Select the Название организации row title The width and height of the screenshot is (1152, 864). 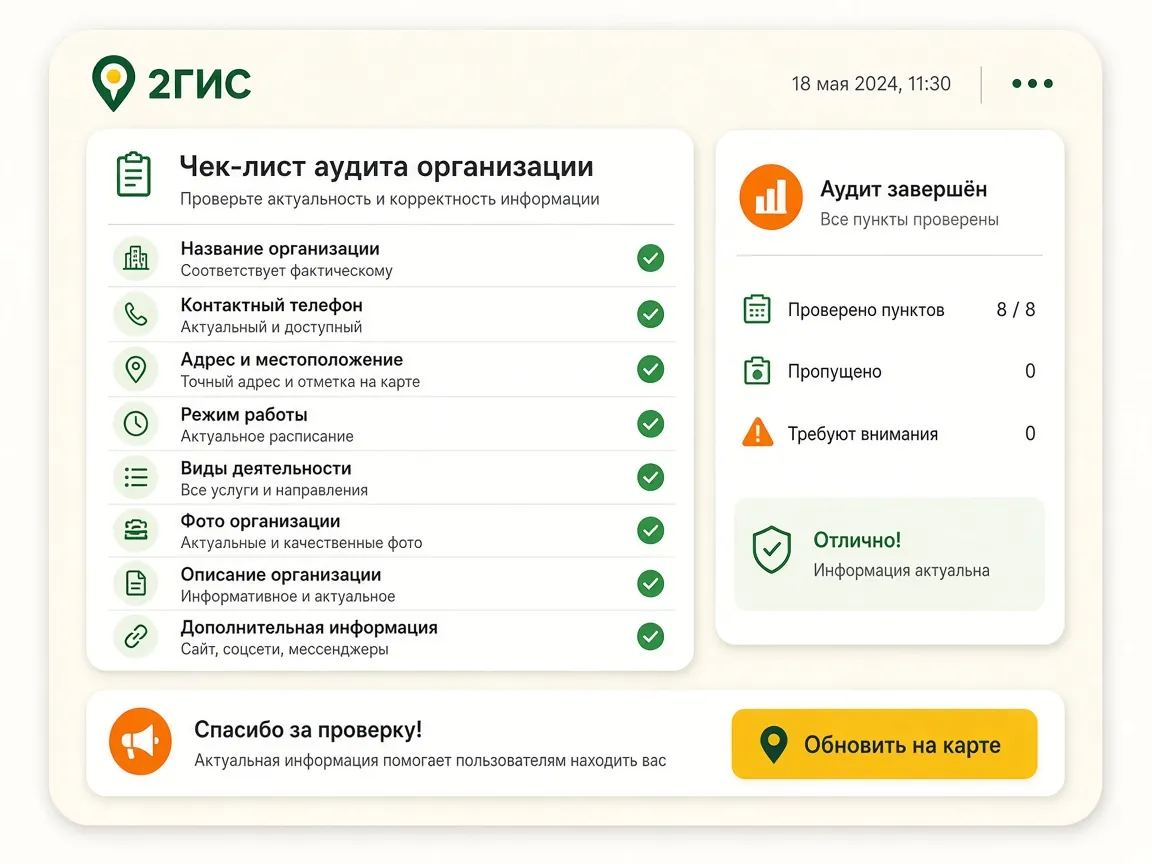point(280,248)
